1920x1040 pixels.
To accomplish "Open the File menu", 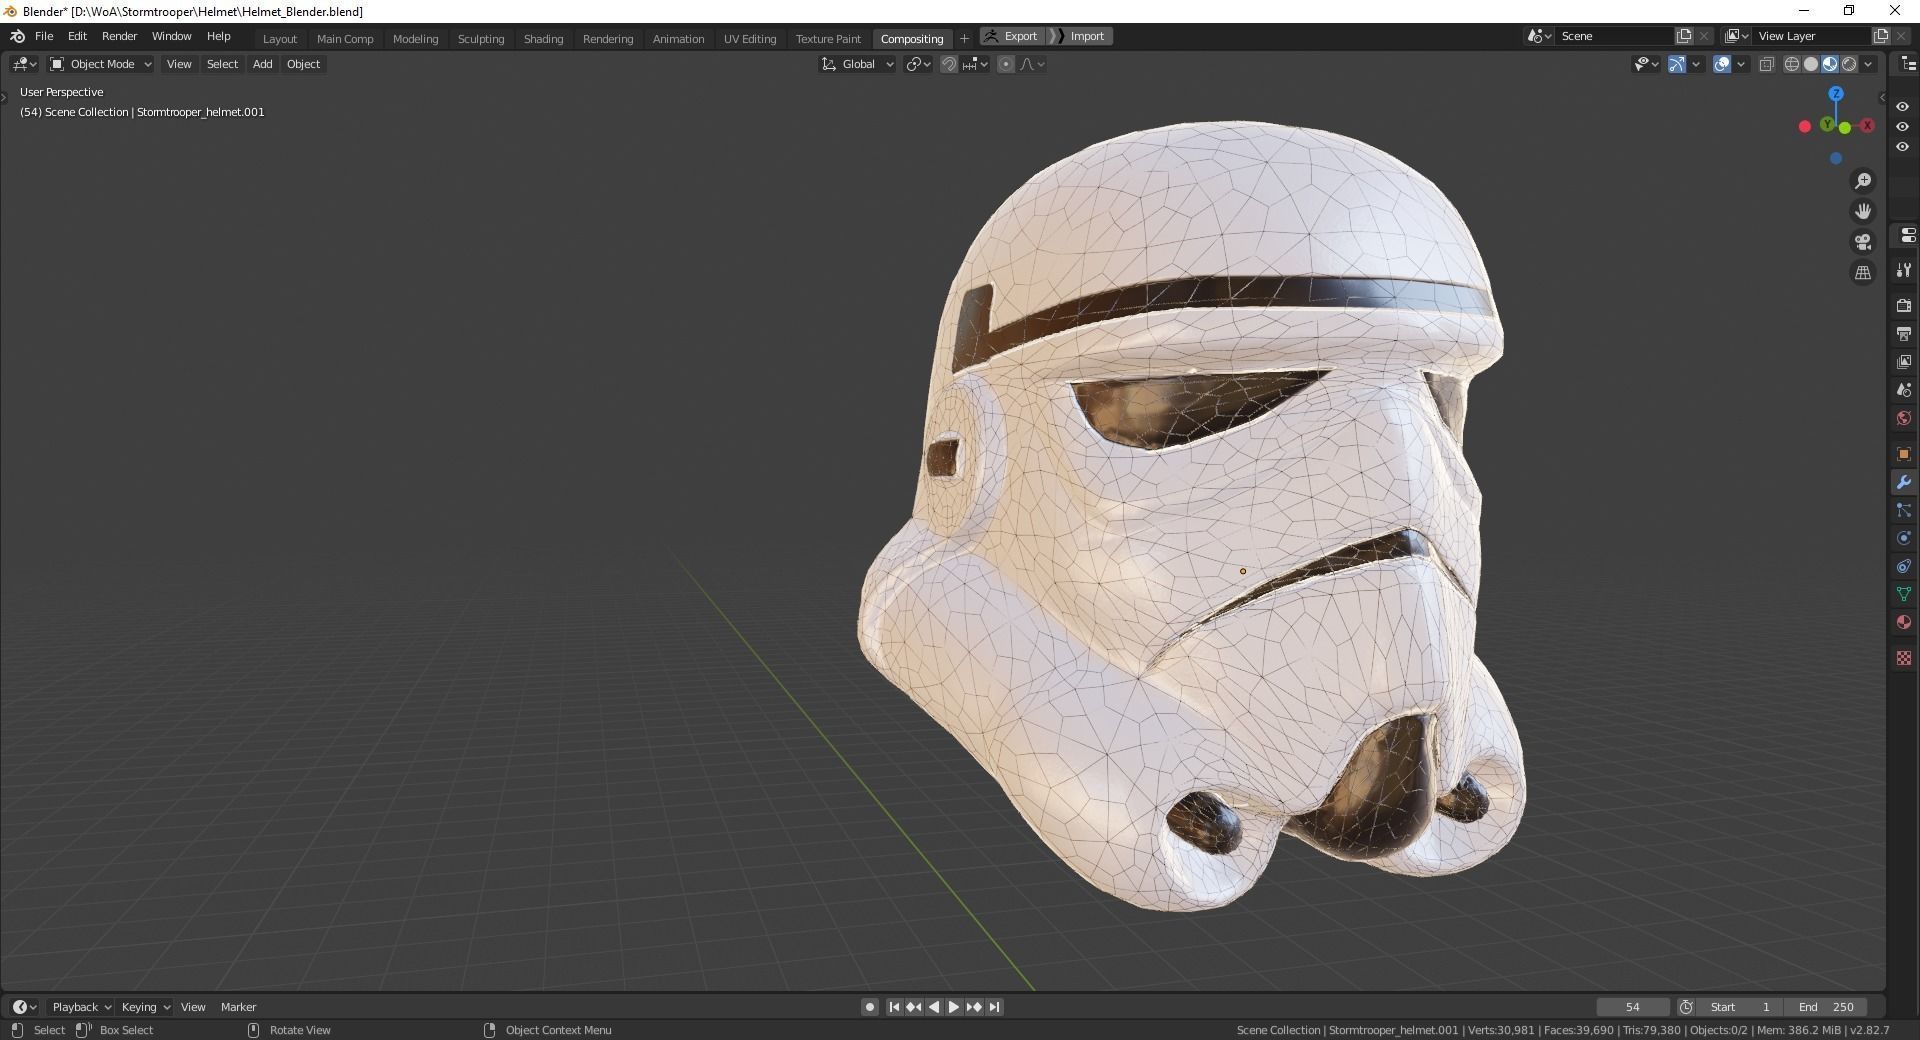I will pos(44,36).
